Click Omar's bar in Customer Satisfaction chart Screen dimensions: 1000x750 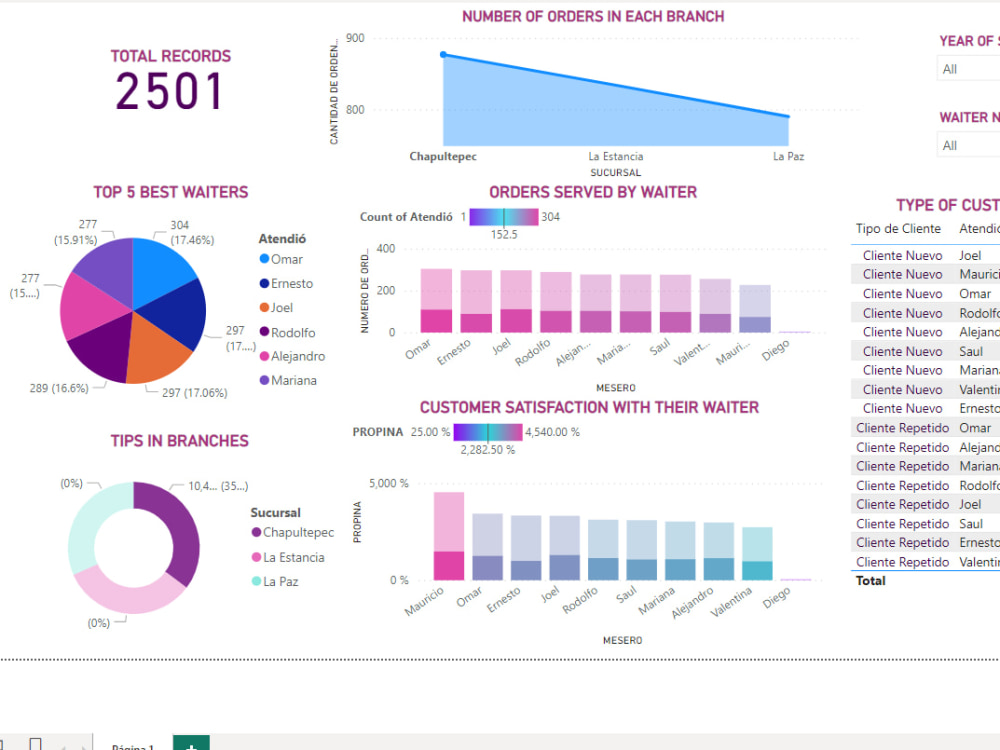coord(487,547)
